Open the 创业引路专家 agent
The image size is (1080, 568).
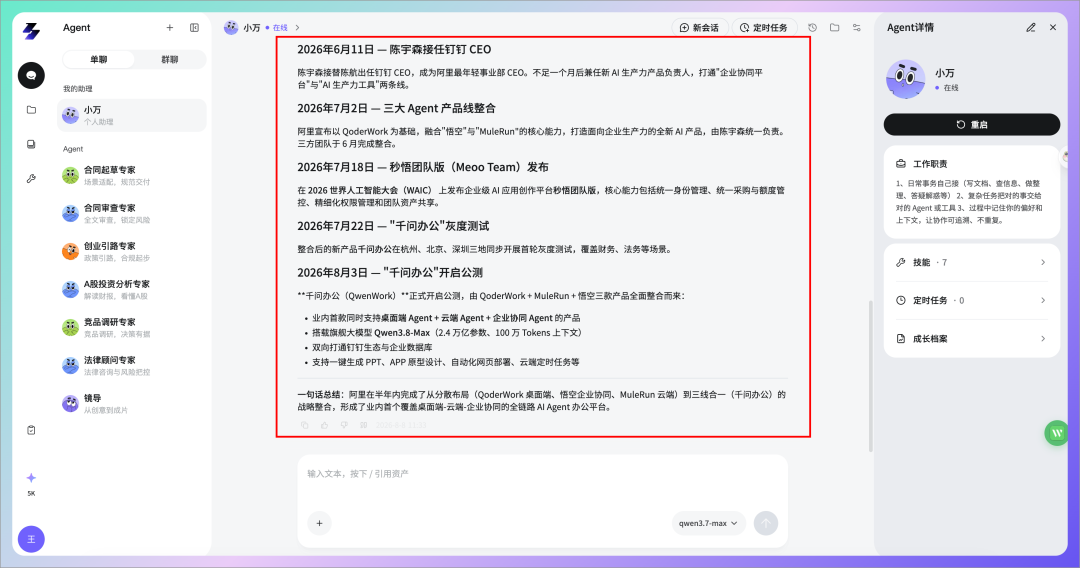132,251
